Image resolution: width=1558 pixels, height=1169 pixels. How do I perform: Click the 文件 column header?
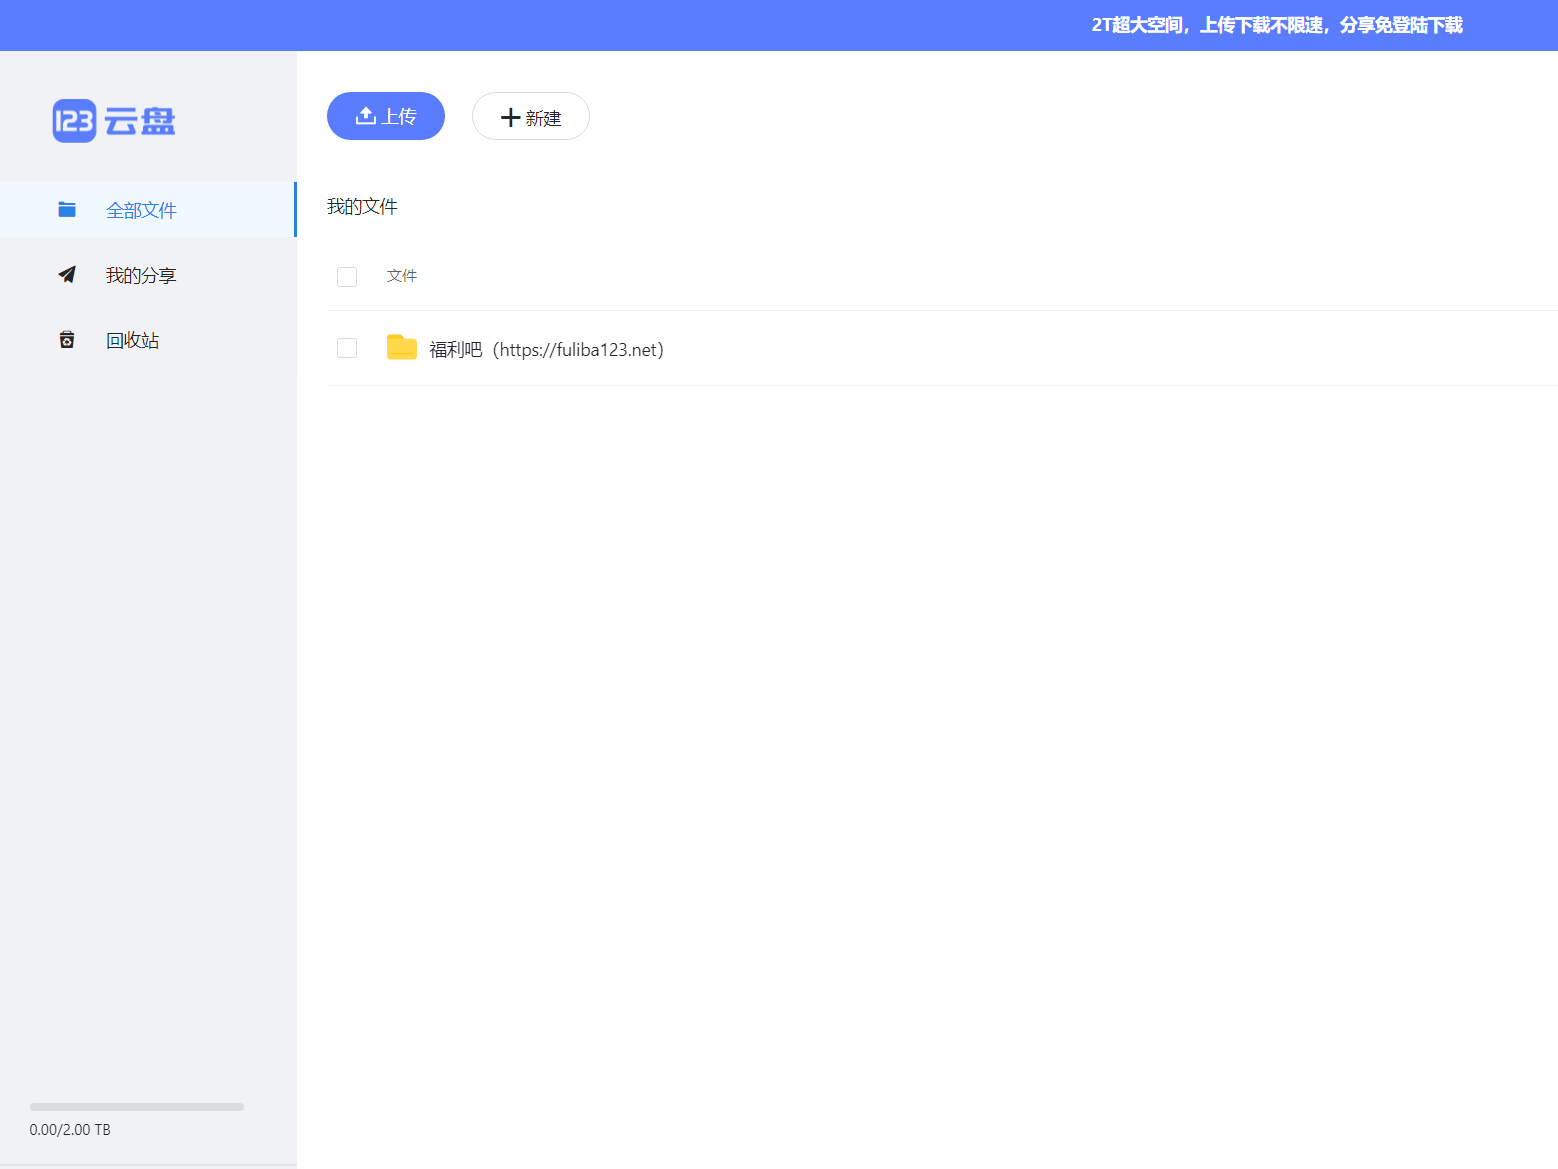point(402,275)
